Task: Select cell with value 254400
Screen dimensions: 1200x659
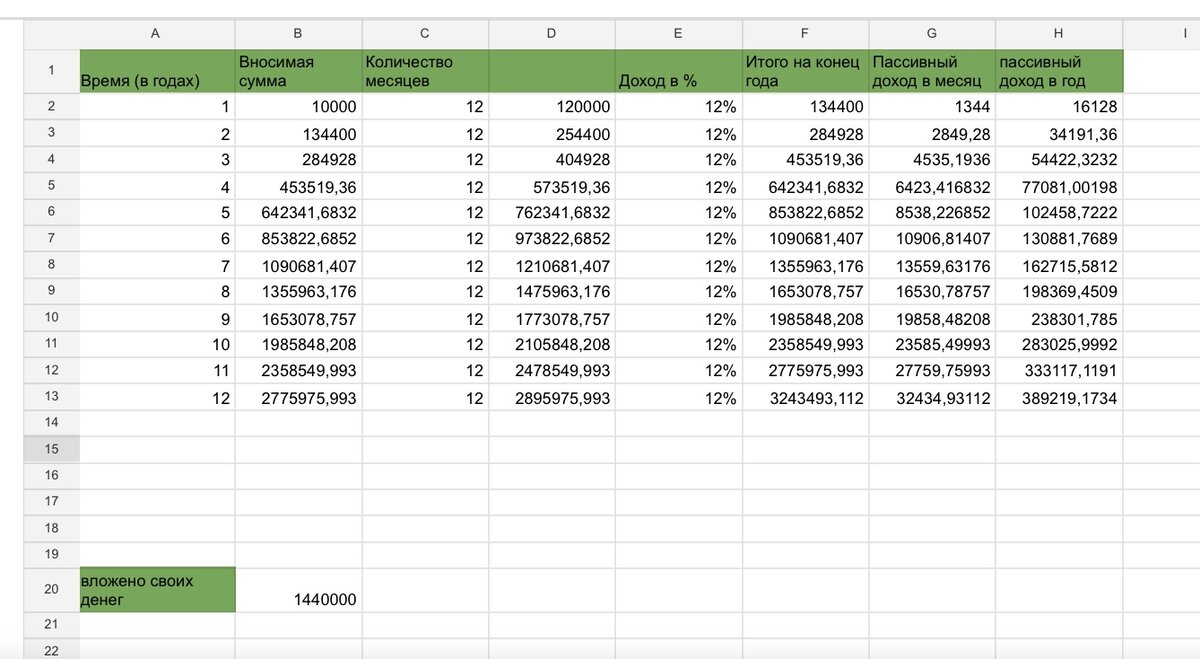Action: click(x=551, y=134)
